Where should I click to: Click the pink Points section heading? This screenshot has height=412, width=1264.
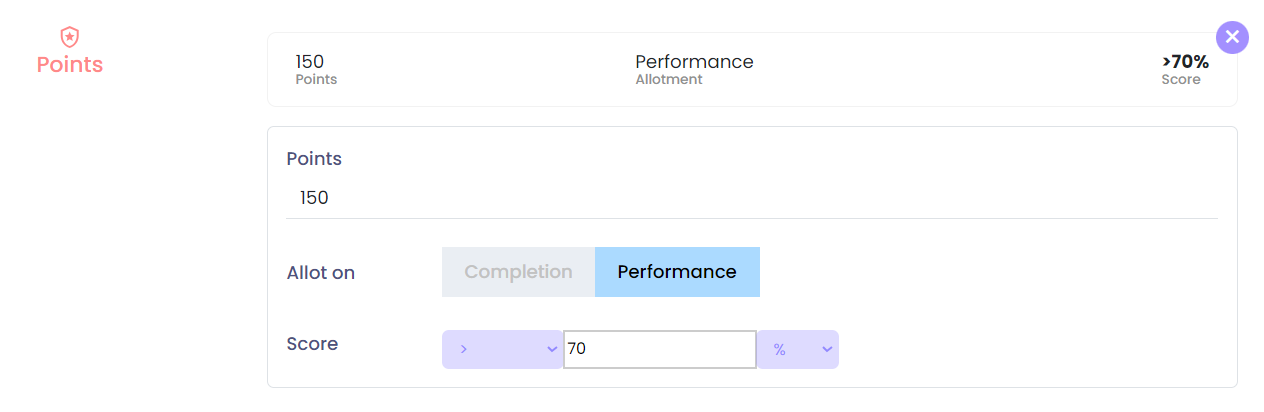click(70, 65)
